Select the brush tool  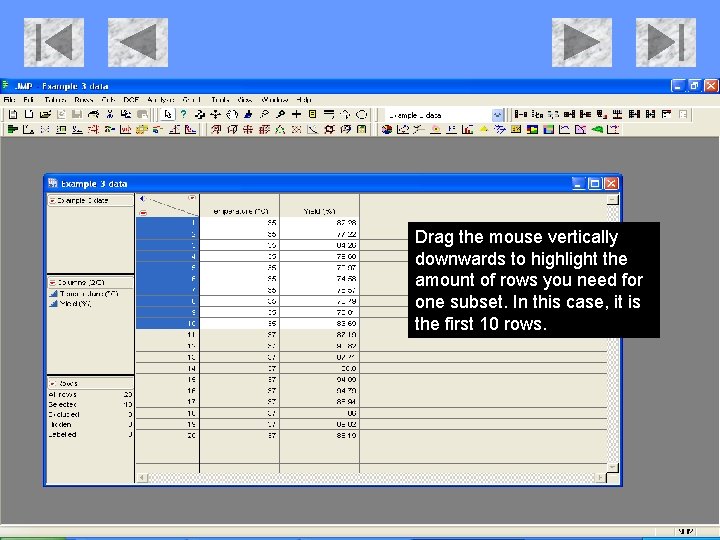(248, 114)
